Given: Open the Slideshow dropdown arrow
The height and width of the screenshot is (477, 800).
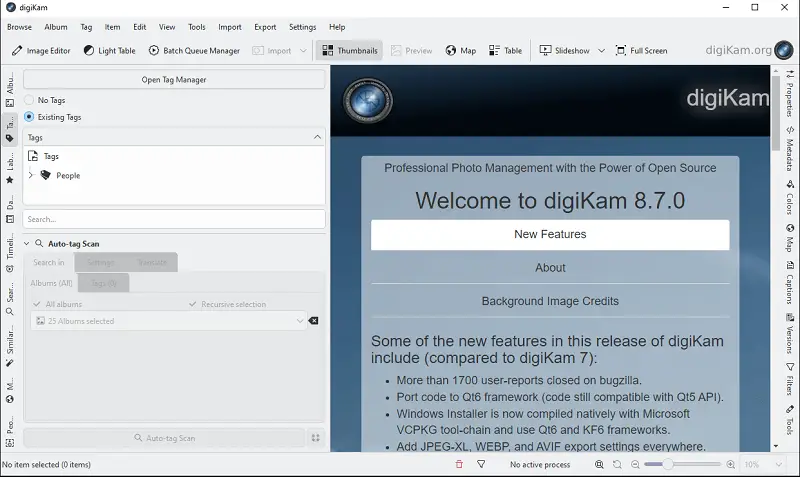Looking at the screenshot, I should pos(600,51).
